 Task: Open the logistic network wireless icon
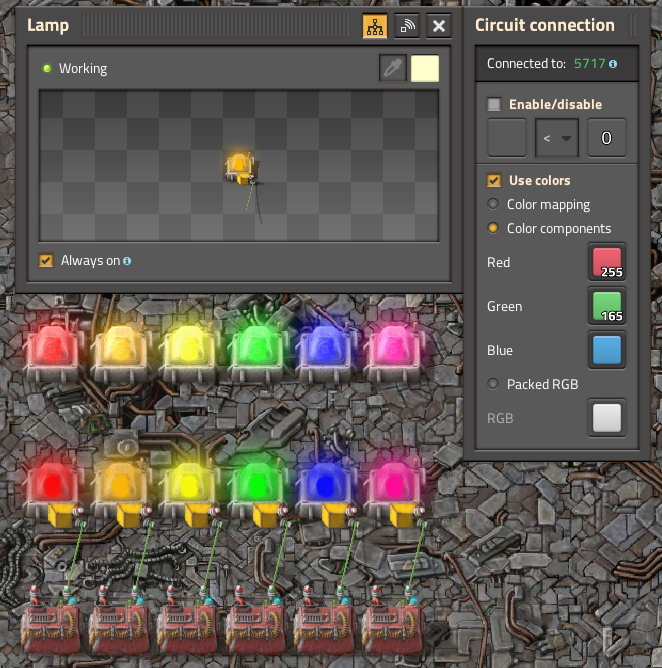pos(407,26)
